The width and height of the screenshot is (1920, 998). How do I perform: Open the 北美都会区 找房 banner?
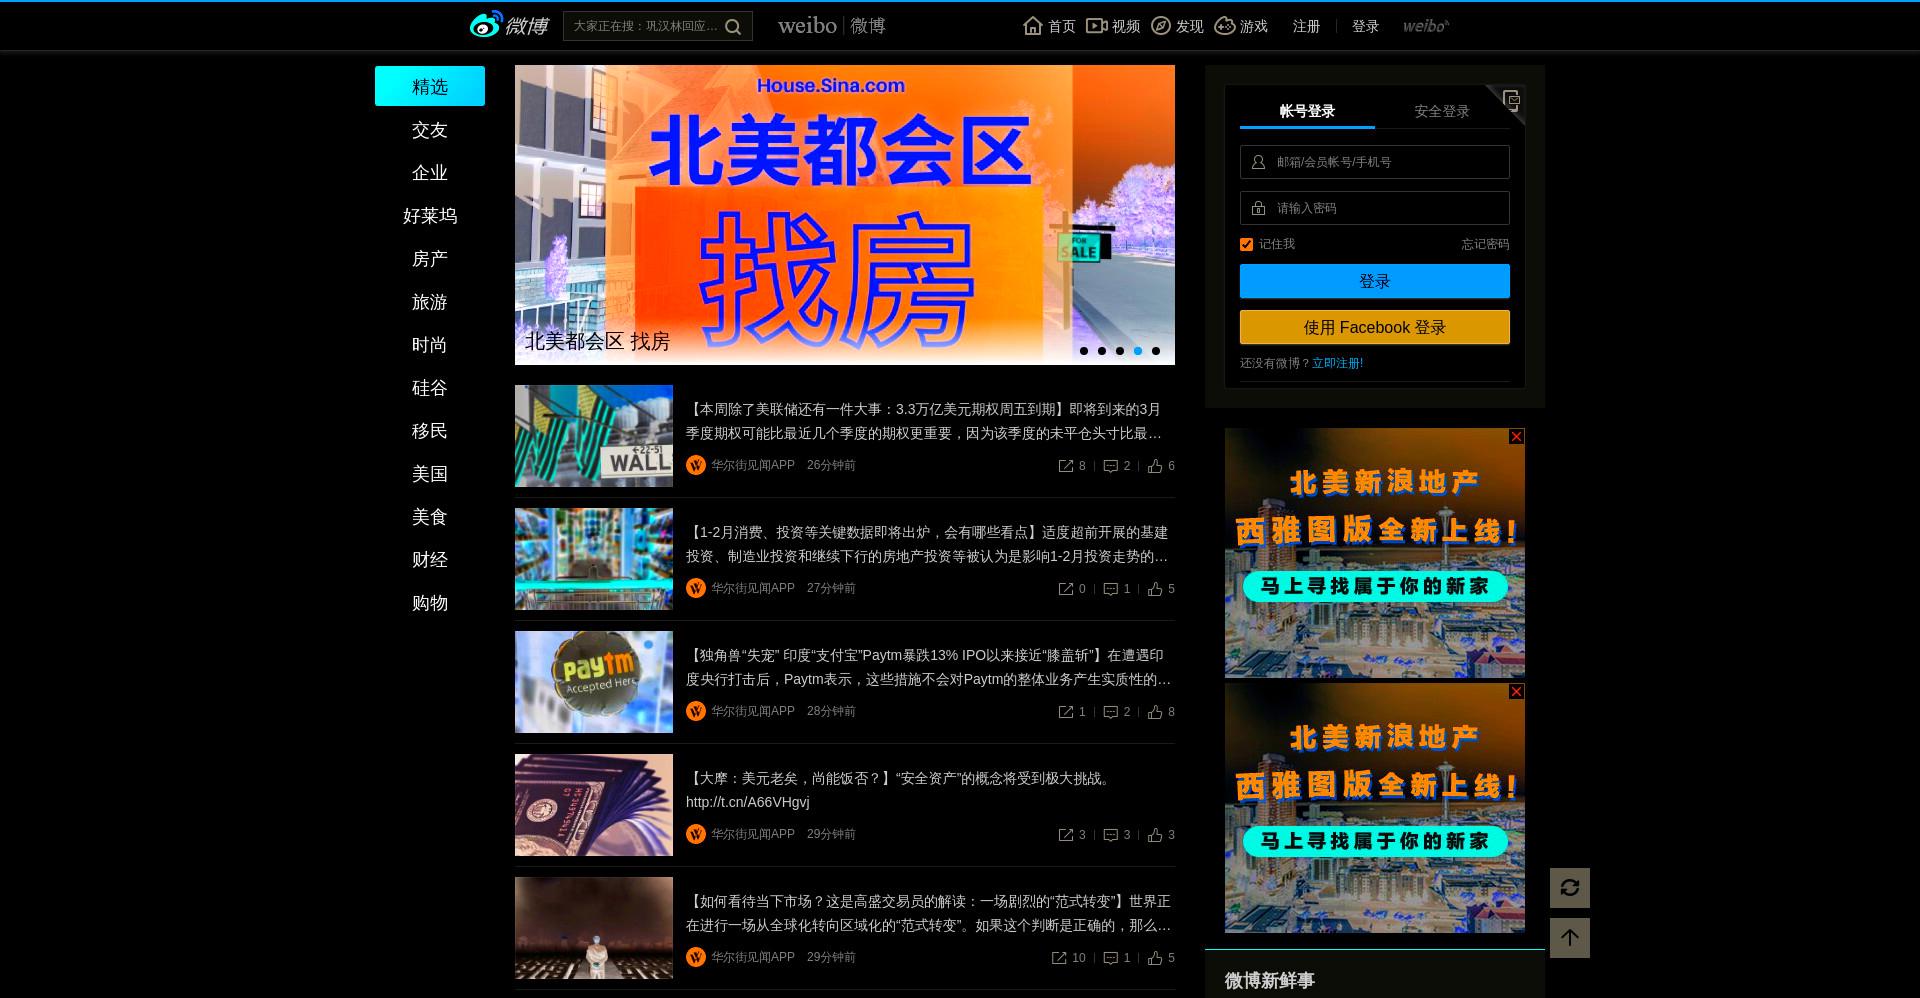coord(845,215)
